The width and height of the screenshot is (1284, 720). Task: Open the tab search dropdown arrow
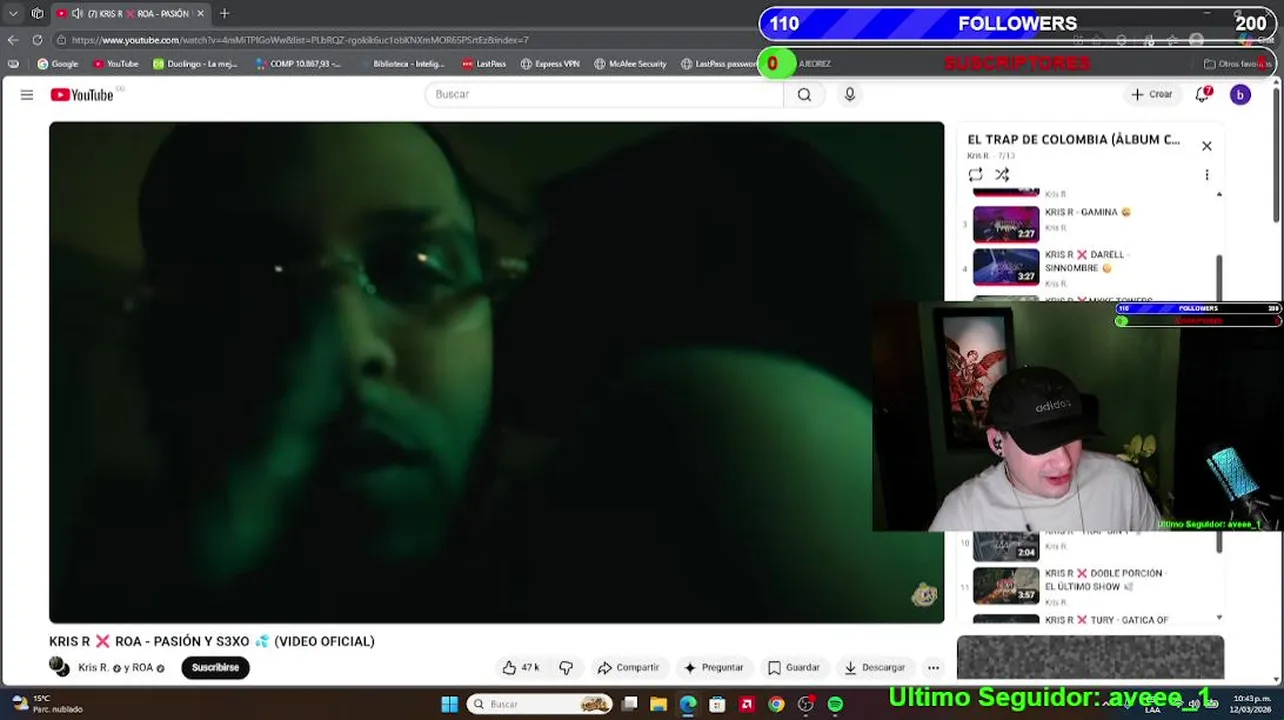coord(13,13)
